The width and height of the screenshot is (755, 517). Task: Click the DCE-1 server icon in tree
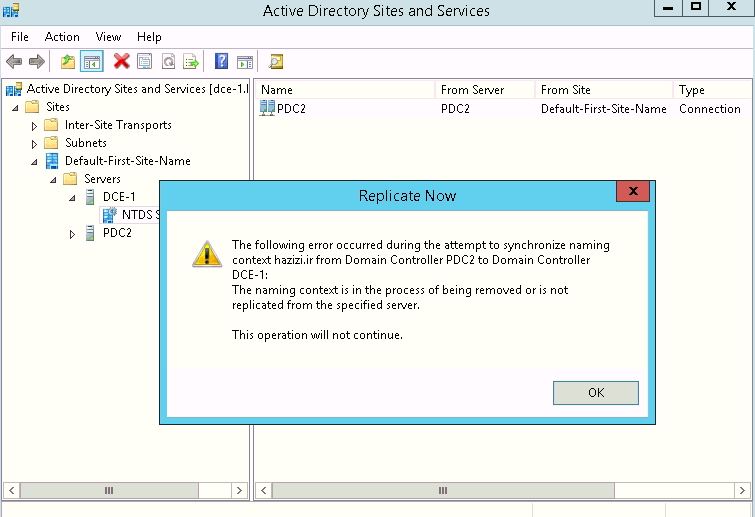(90, 197)
